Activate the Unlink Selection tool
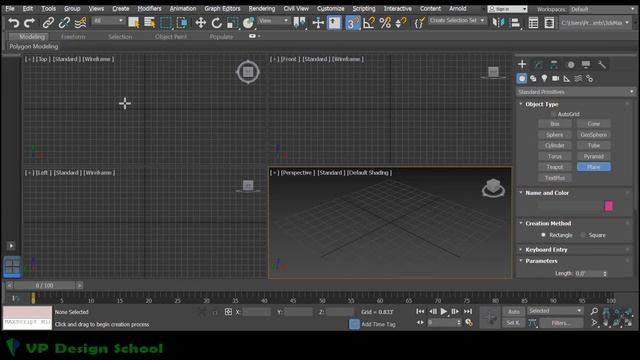640x360 pixels. click(x=64, y=23)
